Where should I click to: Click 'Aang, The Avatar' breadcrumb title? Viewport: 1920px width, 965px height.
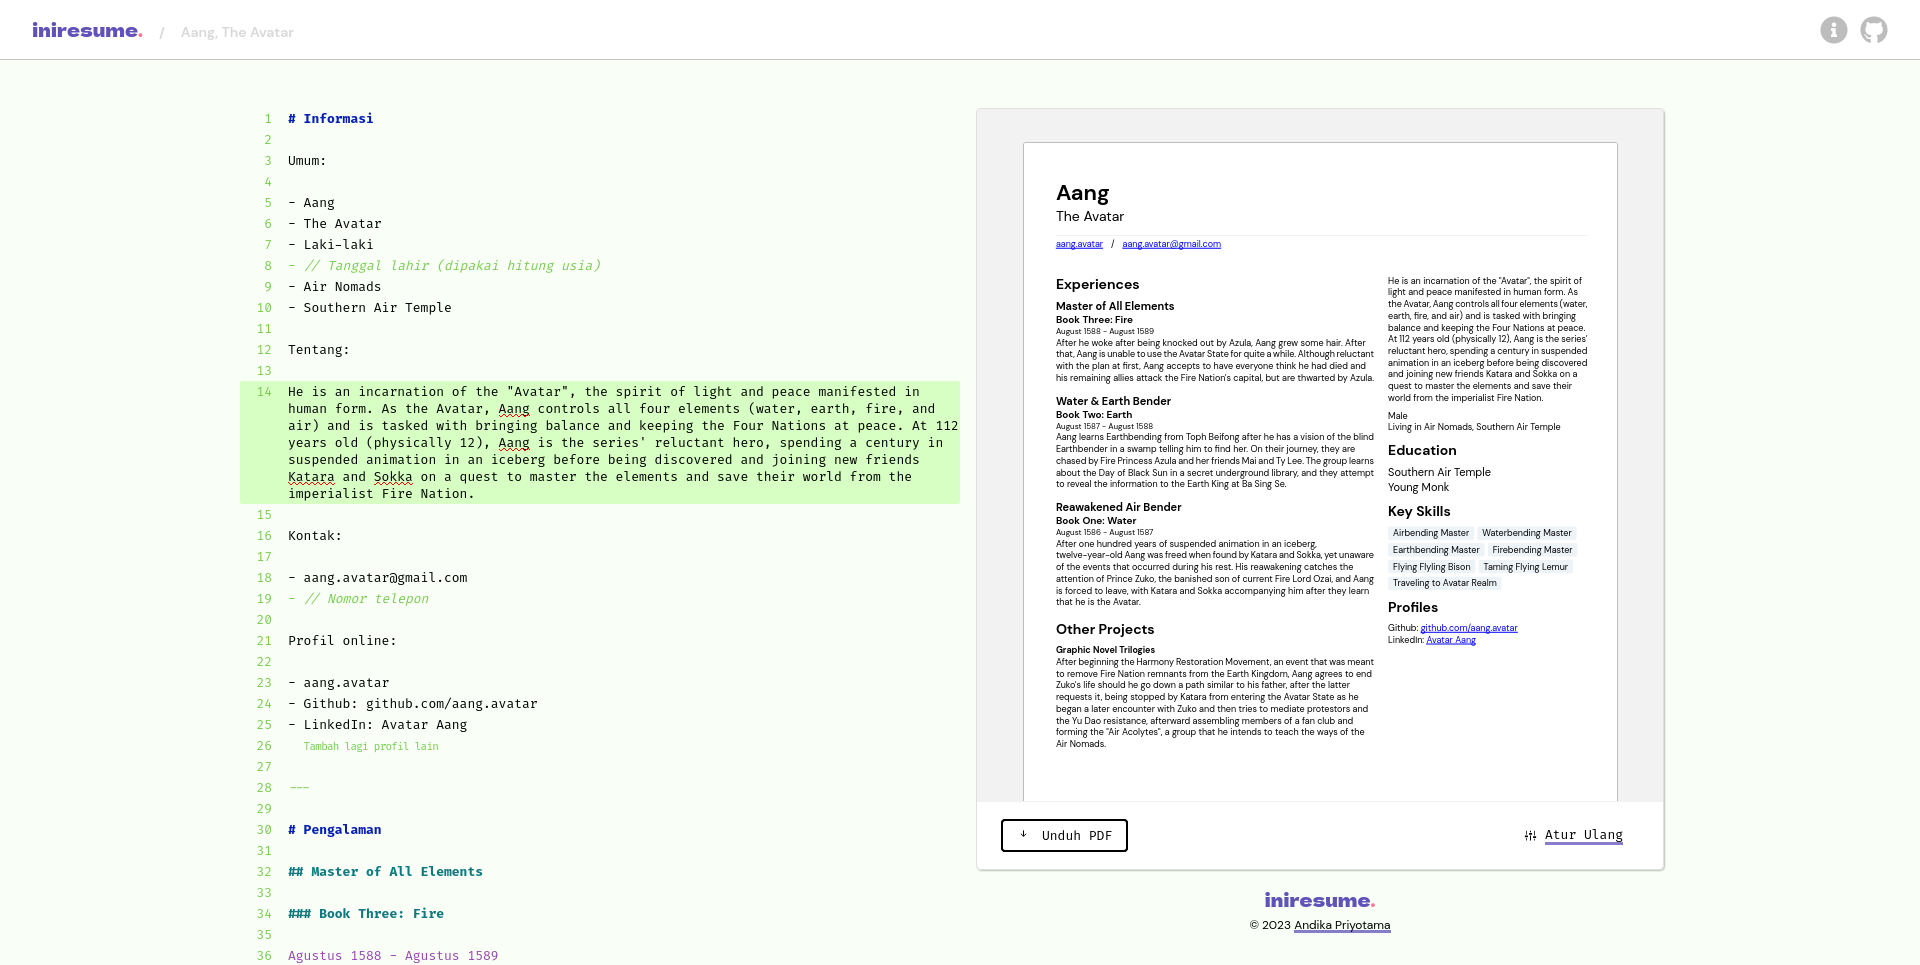pos(237,32)
